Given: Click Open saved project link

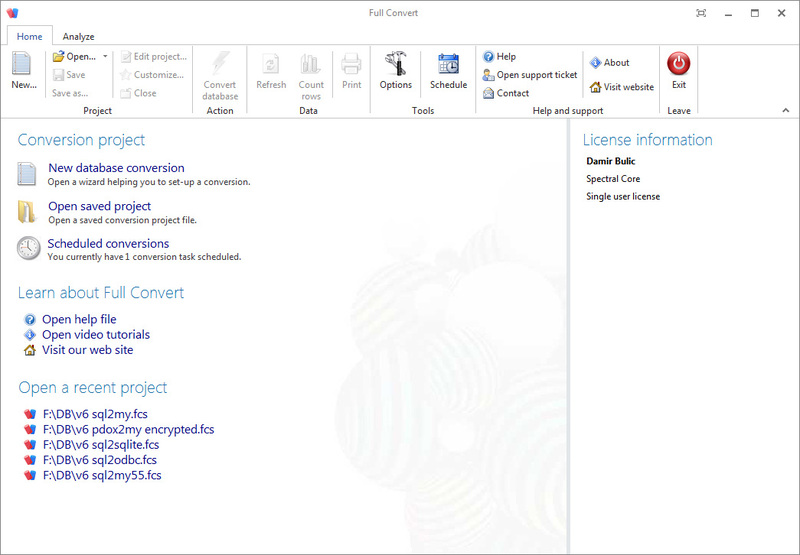Looking at the screenshot, I should (x=99, y=206).
